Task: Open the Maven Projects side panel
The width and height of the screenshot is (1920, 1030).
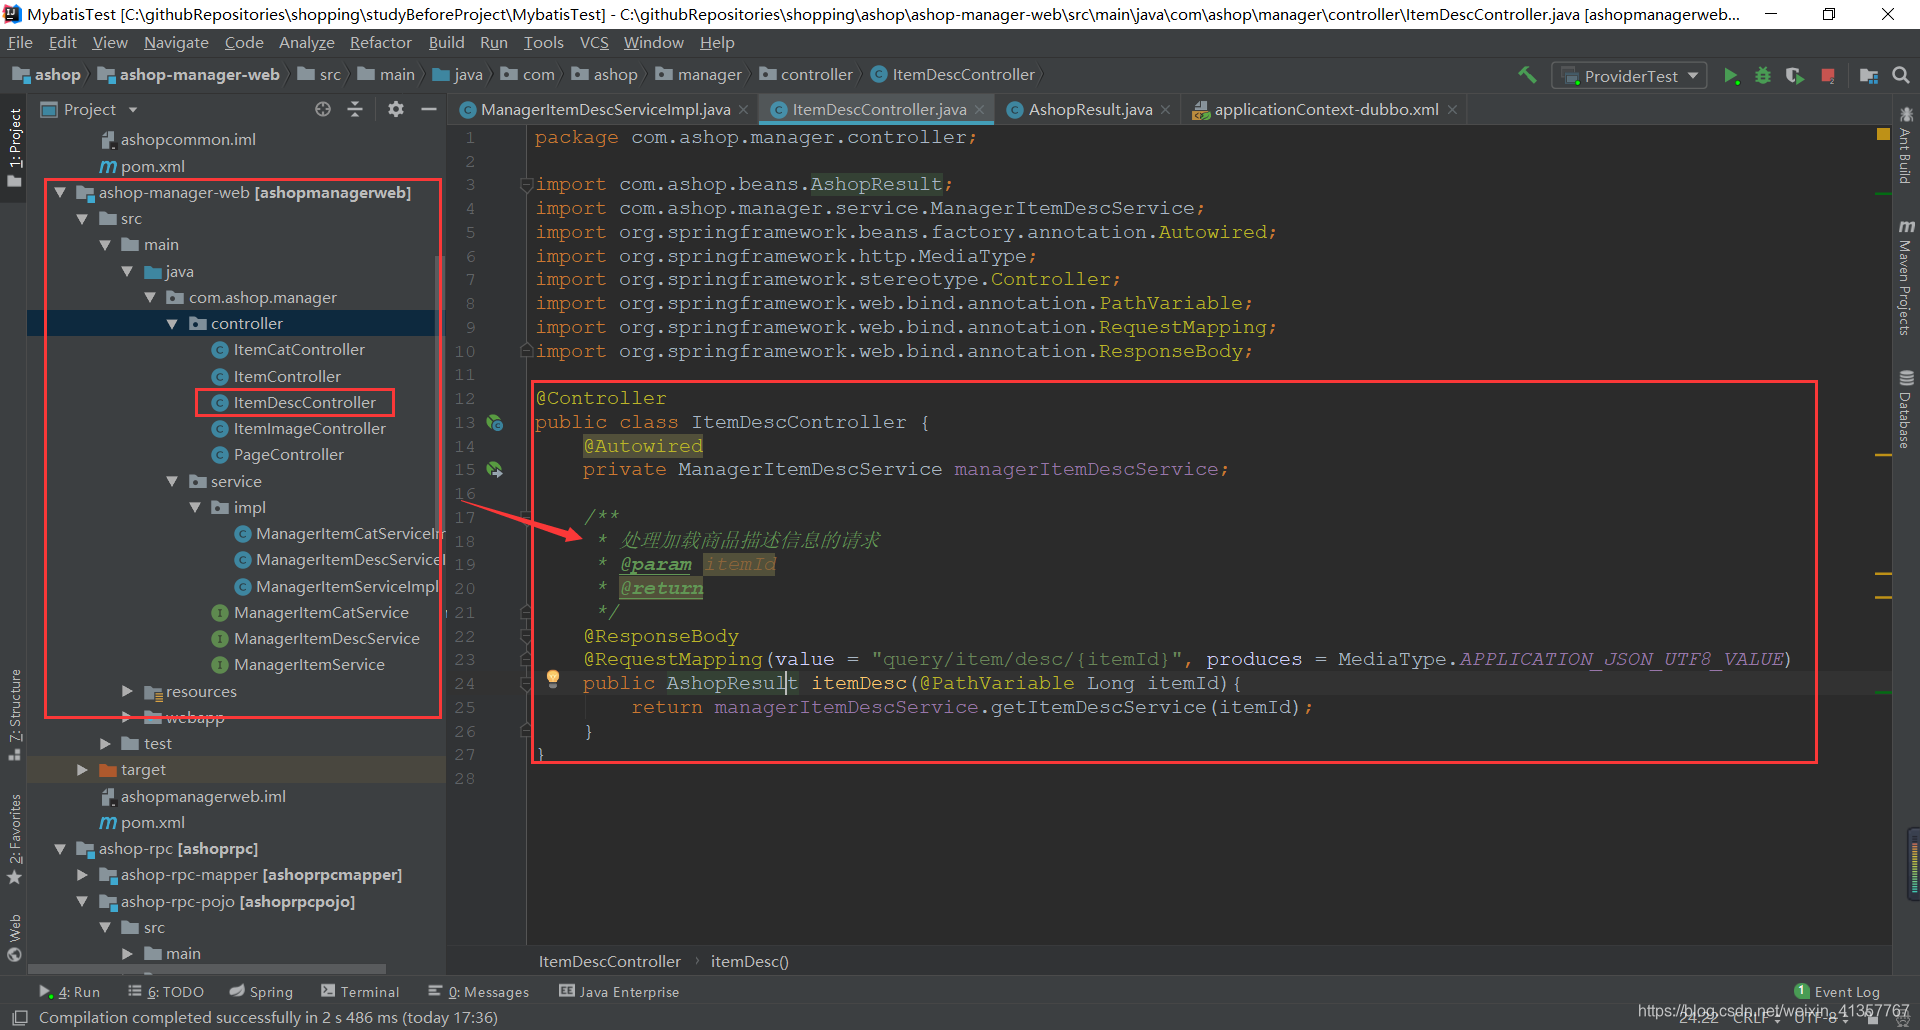Action: [1905, 278]
